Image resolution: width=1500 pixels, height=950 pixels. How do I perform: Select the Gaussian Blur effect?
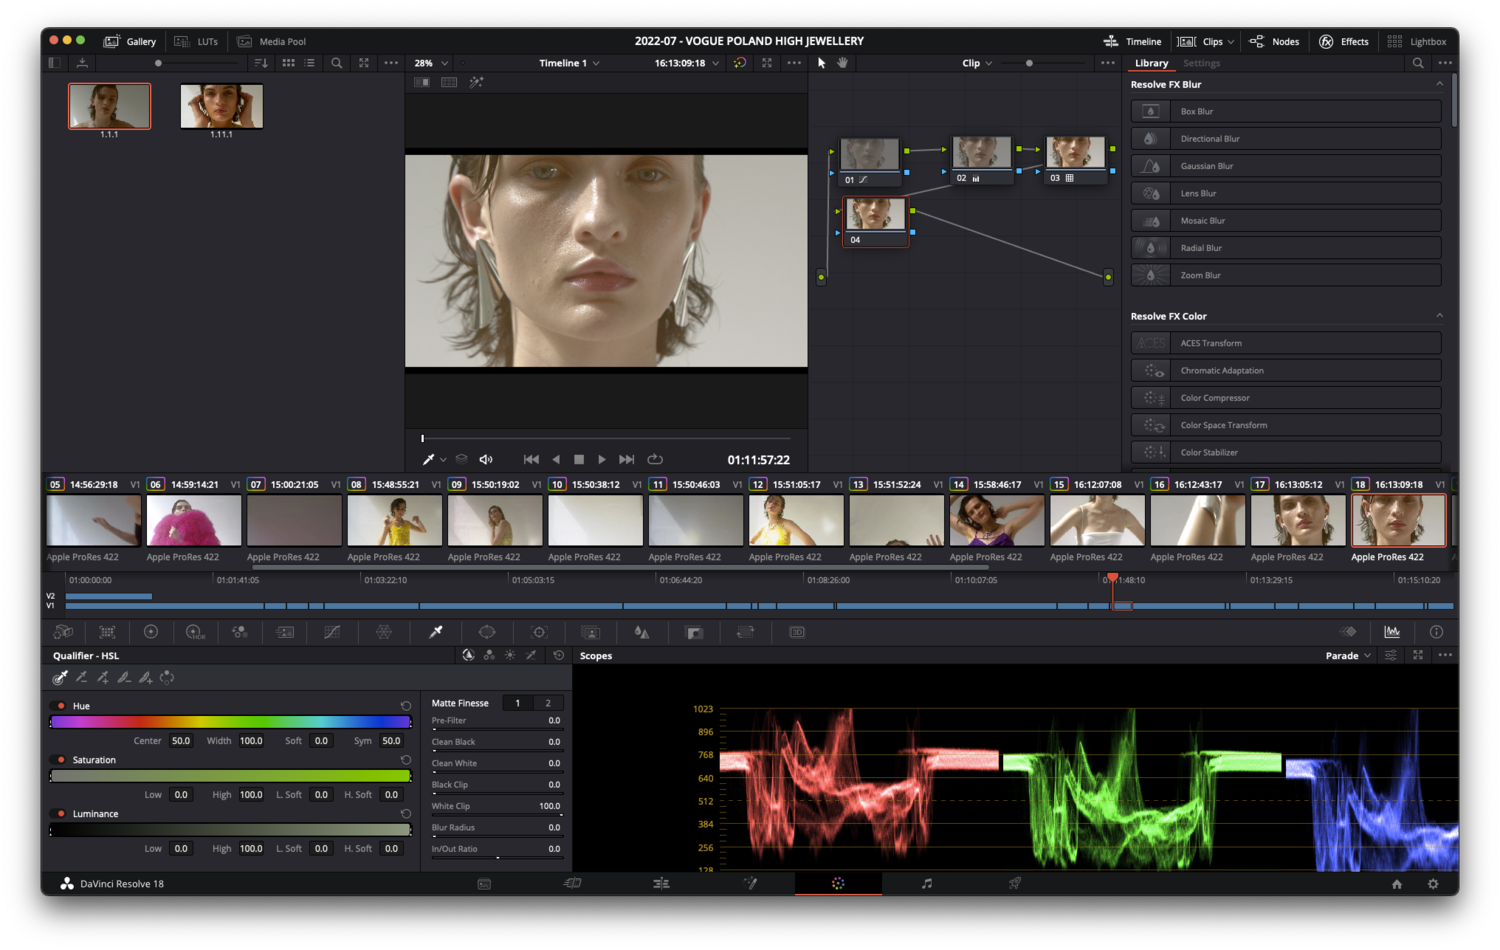tap(1286, 166)
